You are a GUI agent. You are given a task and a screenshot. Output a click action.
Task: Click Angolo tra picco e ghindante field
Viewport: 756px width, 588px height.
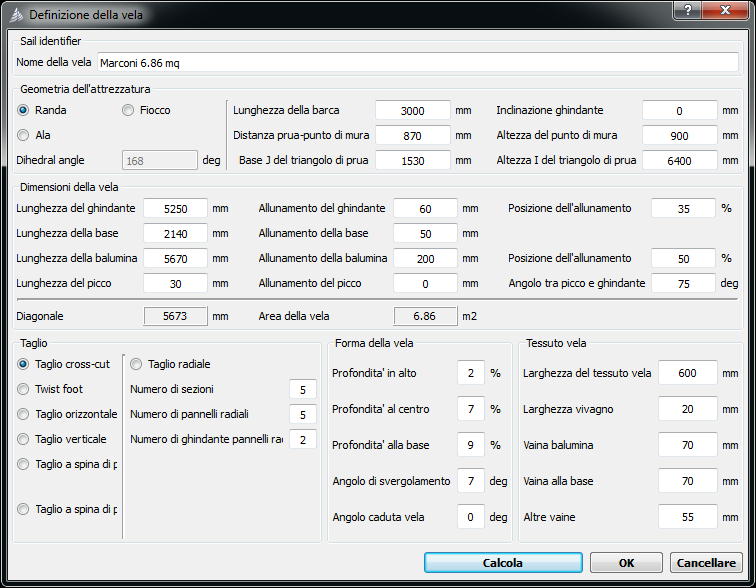[683, 284]
